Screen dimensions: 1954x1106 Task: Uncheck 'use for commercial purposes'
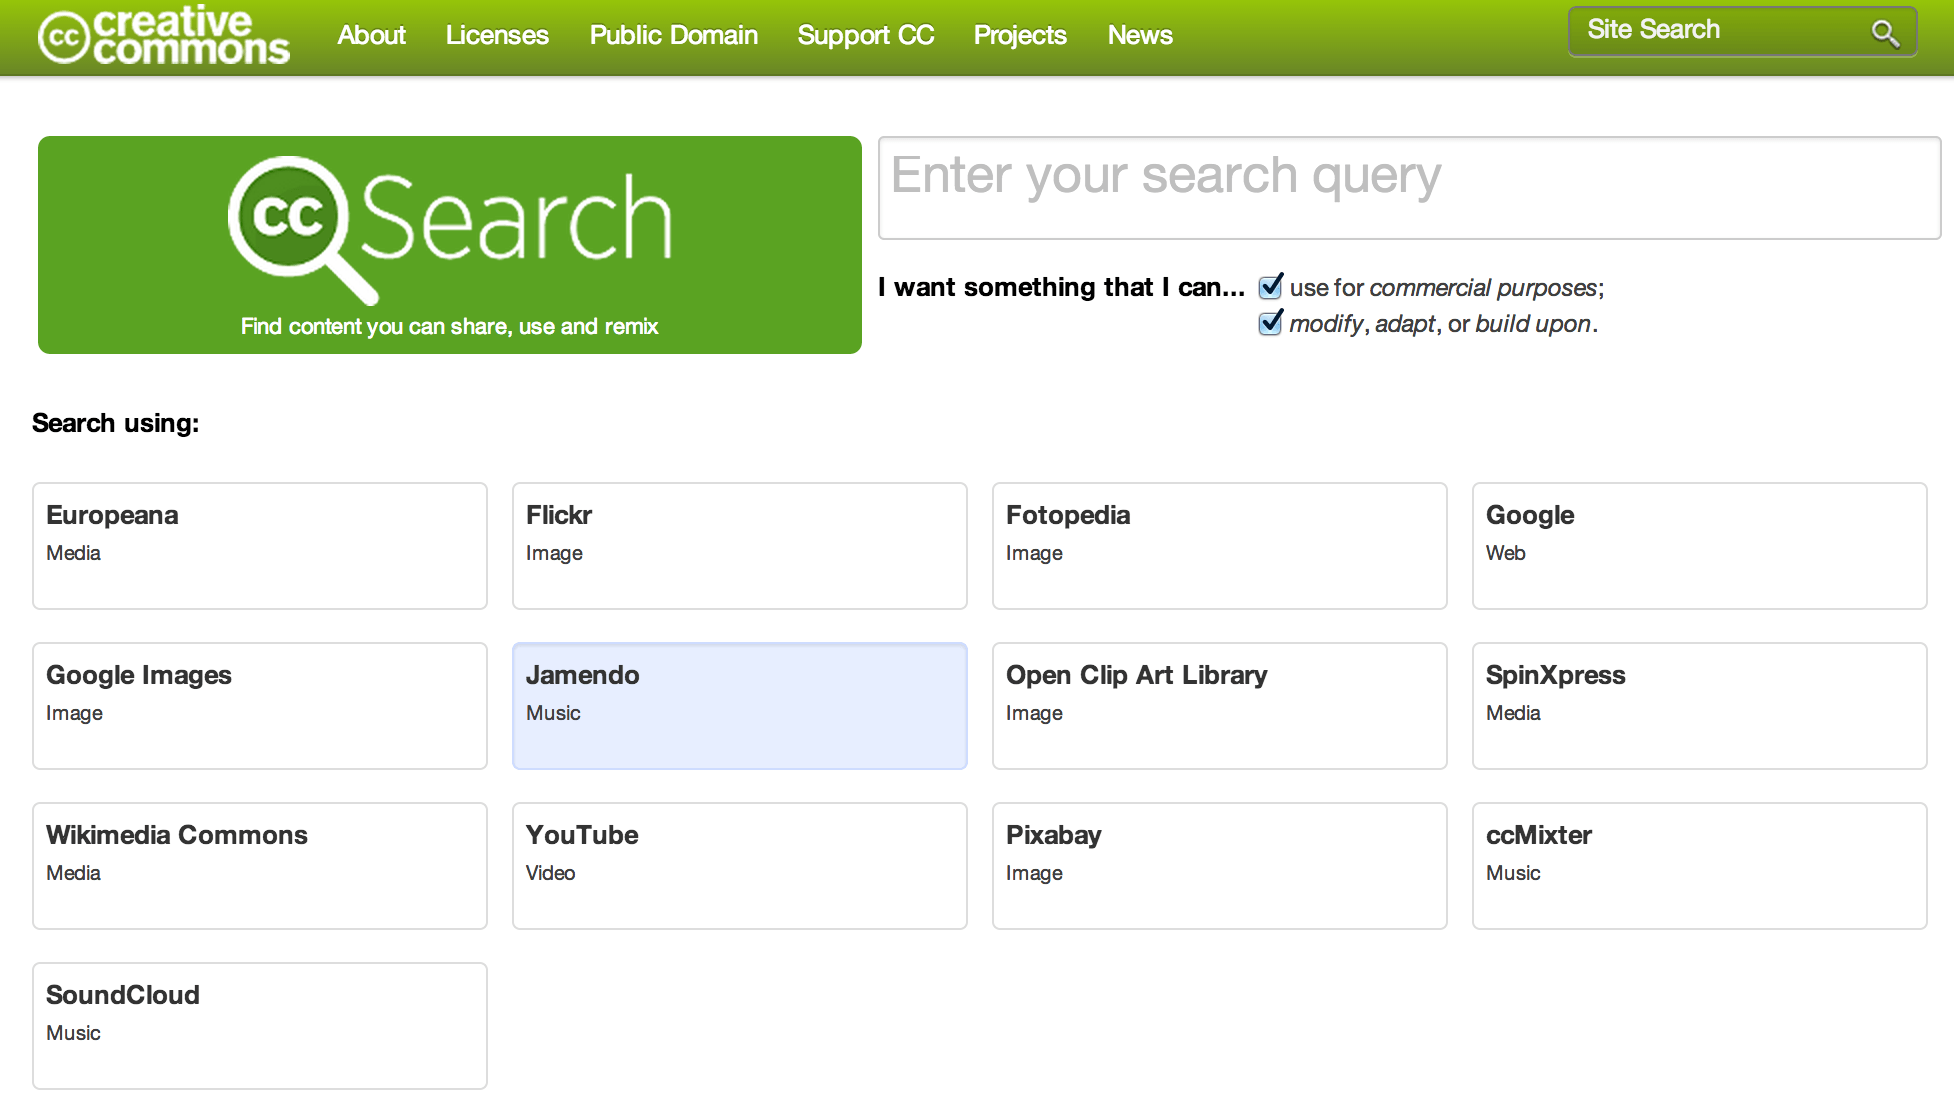tap(1270, 287)
